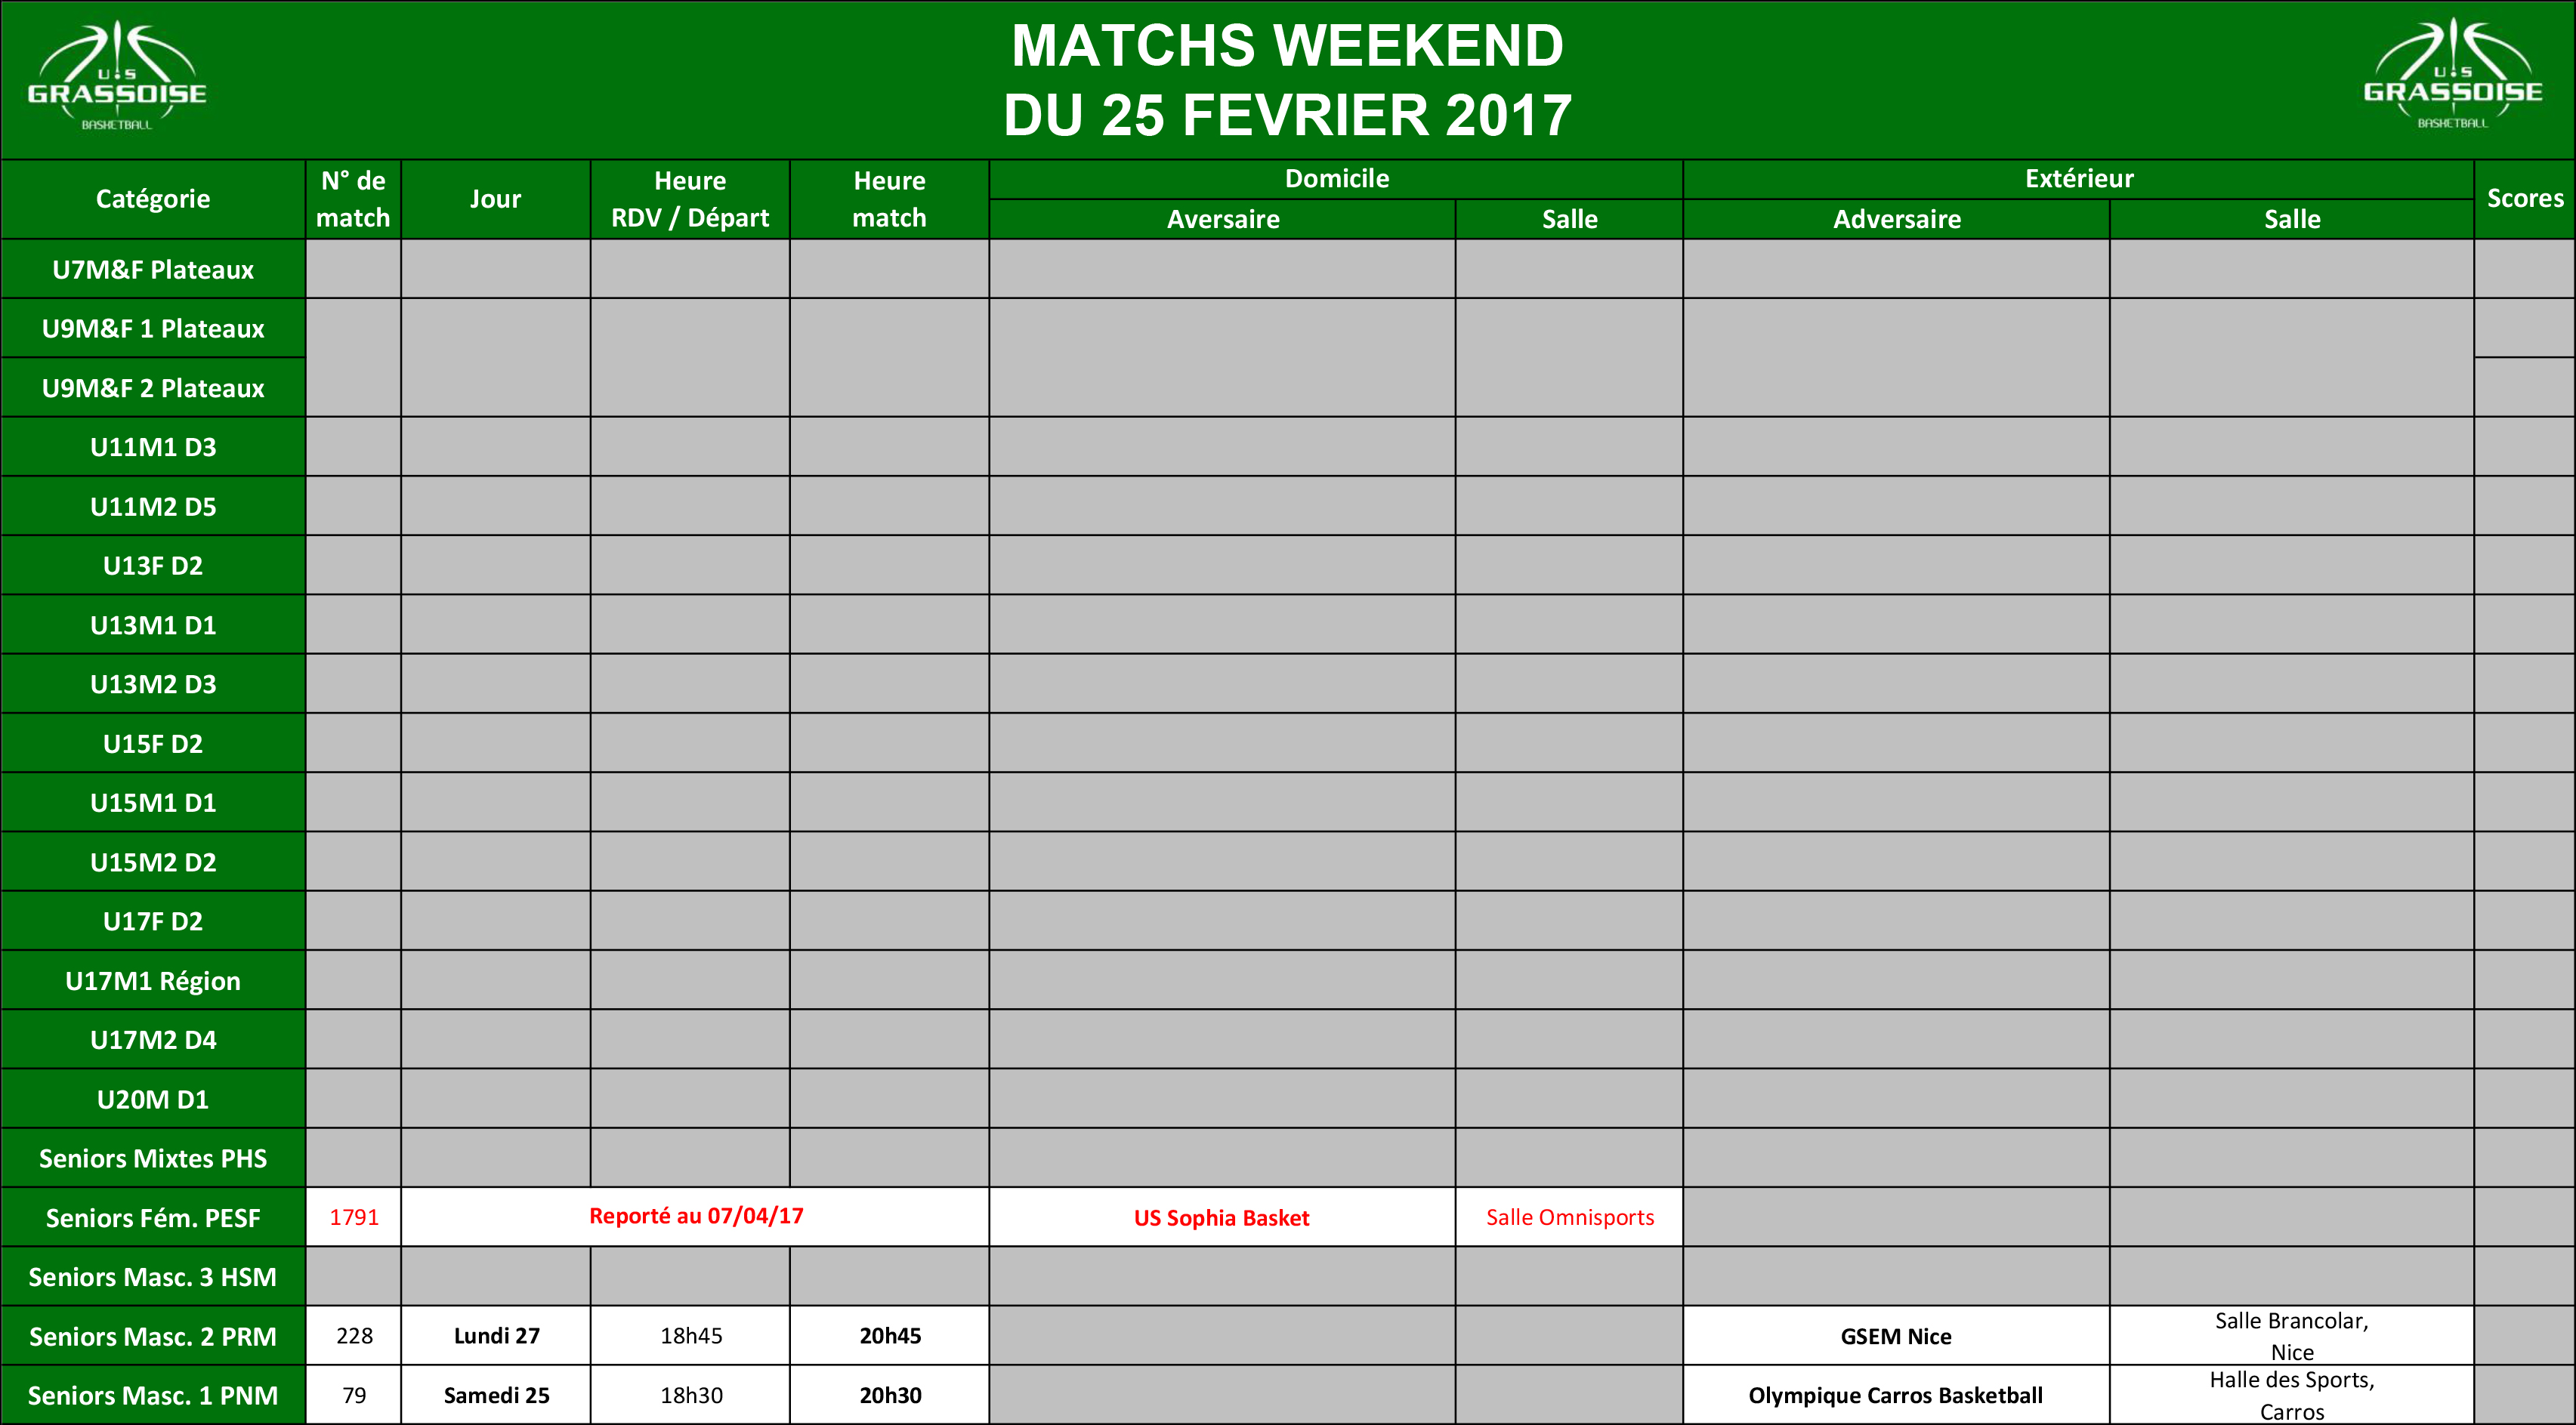Click the 20h30 match time cell
Screen dimensions: 2576x1425
click(x=890, y=1395)
